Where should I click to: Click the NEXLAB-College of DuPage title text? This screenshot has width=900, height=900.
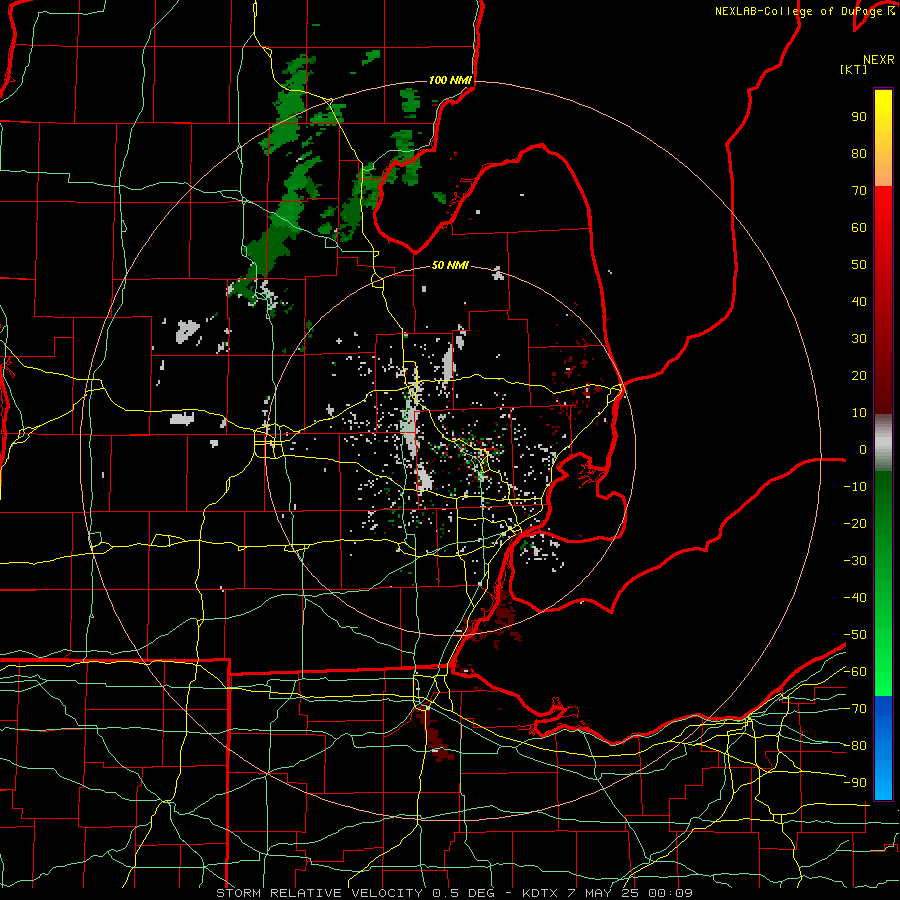pyautogui.click(x=805, y=11)
